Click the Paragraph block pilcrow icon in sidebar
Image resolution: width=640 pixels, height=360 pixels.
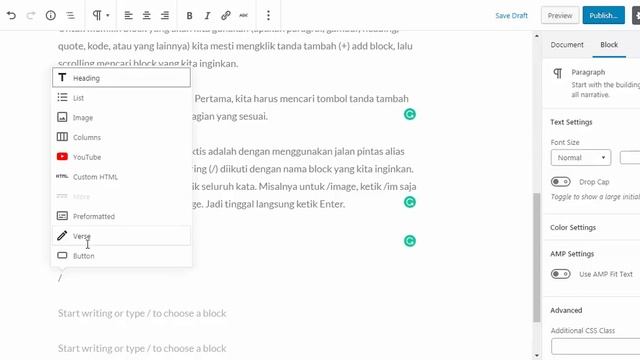pos(558,73)
